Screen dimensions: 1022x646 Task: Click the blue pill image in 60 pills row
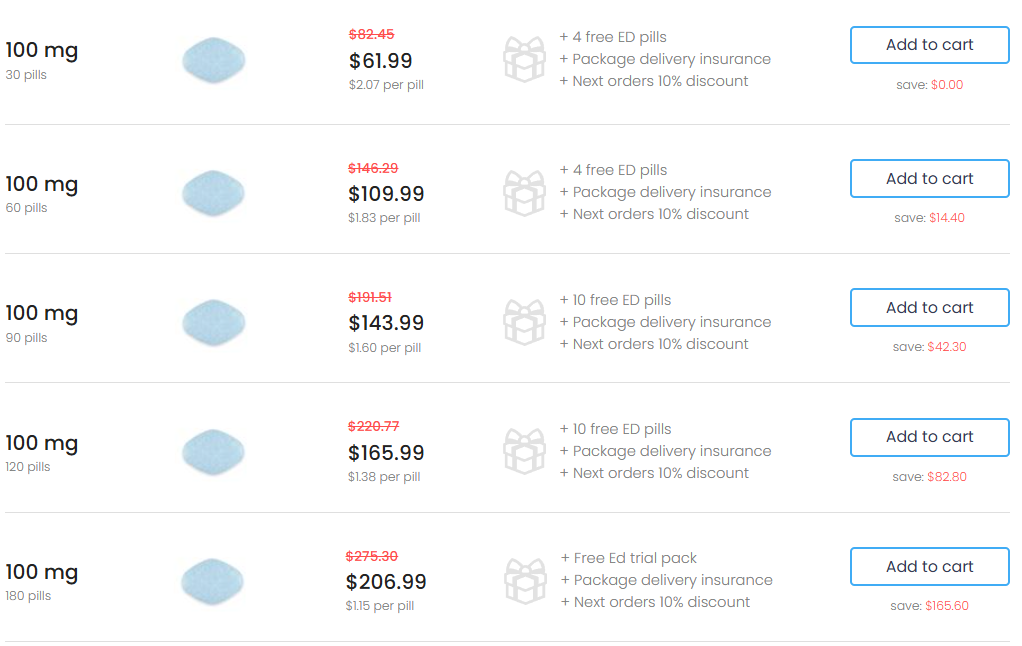[214, 193]
